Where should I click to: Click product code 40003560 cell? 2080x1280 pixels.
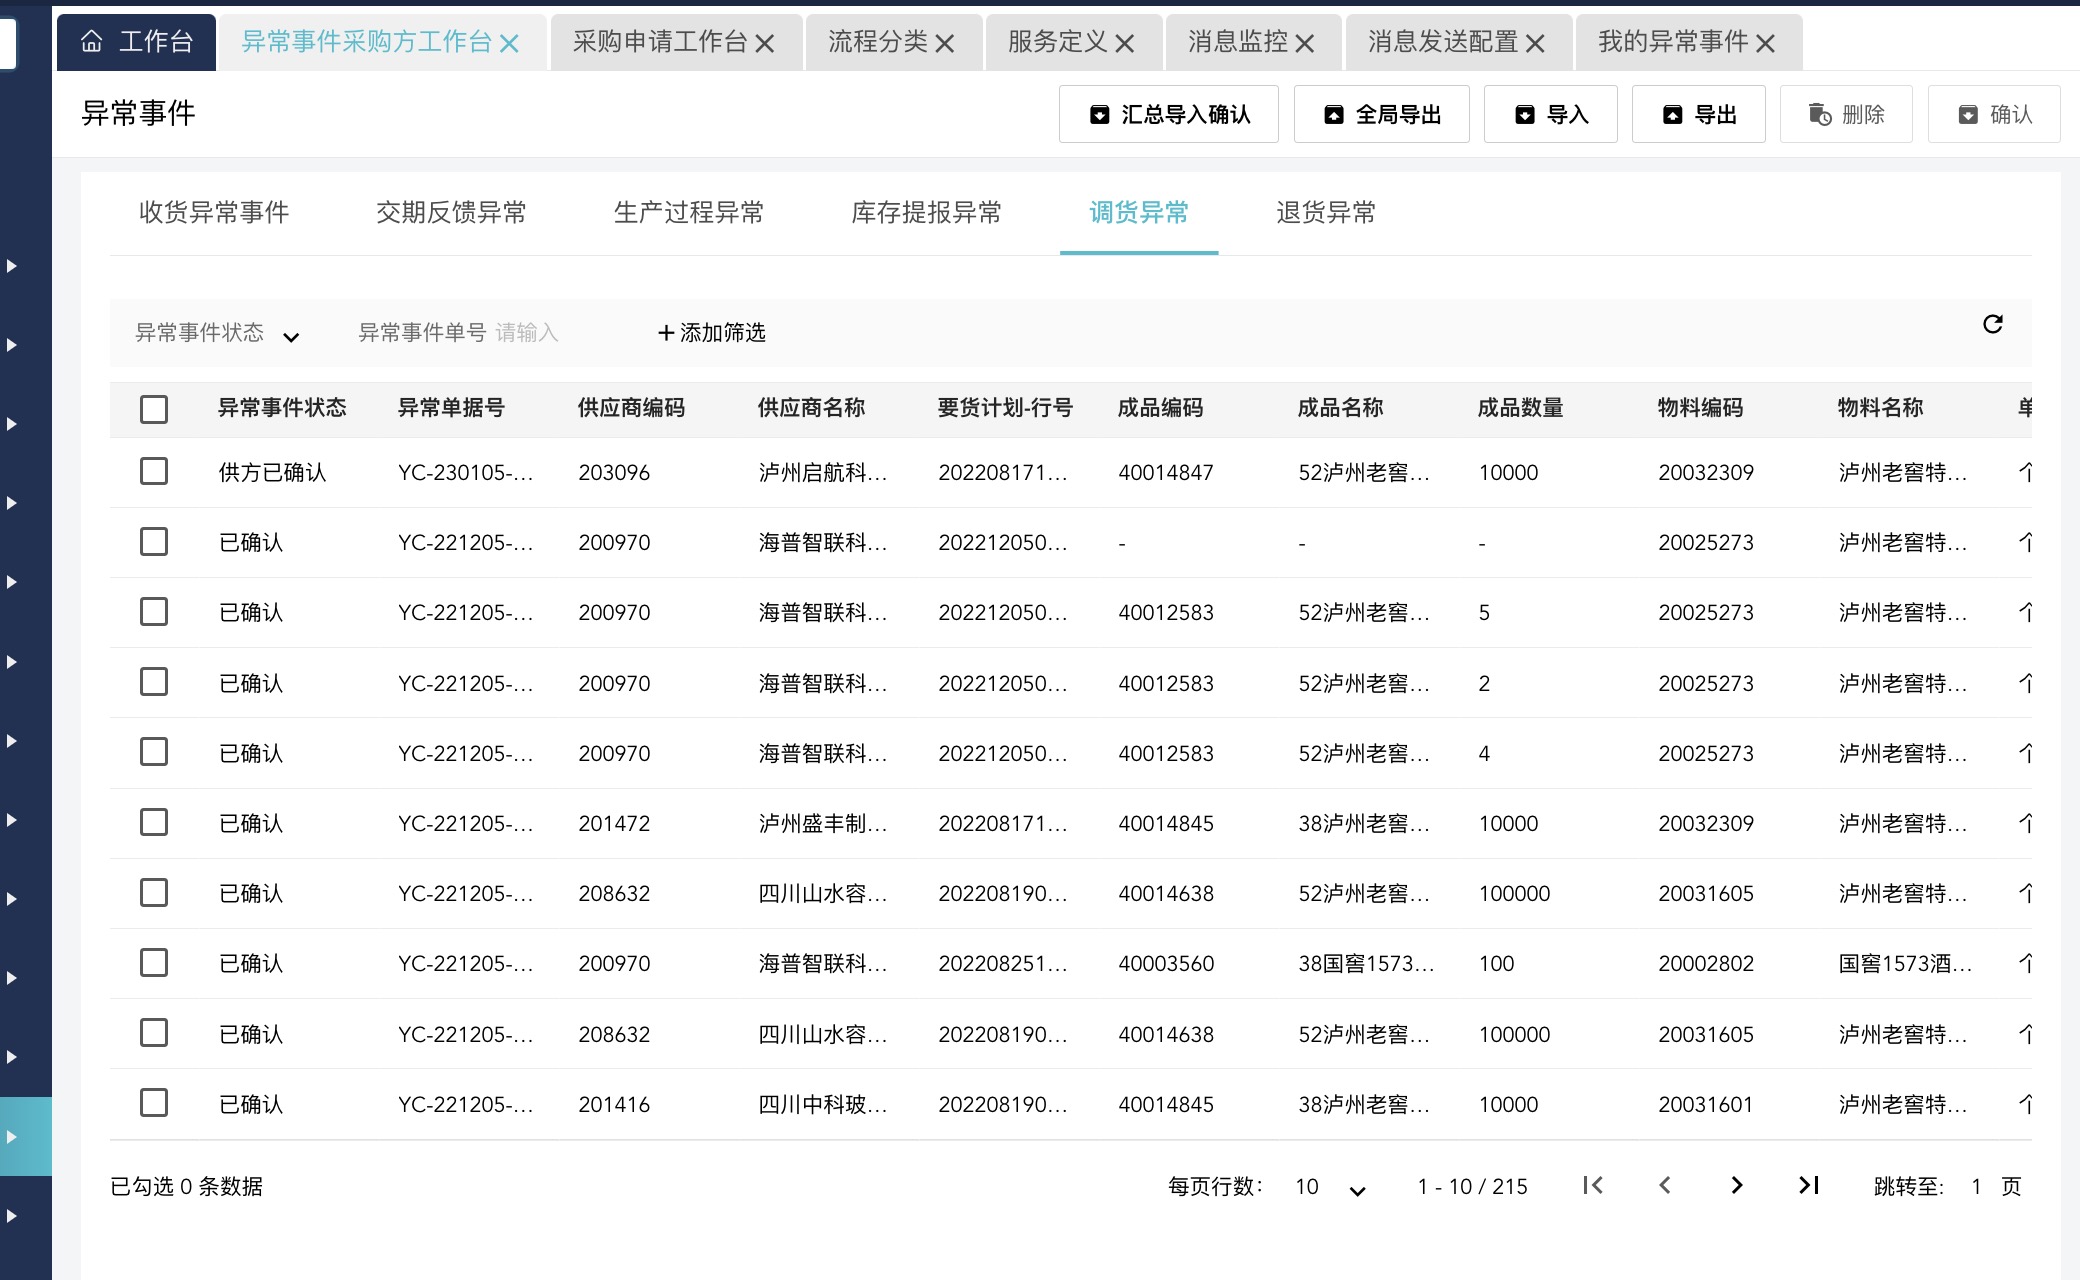1166,964
